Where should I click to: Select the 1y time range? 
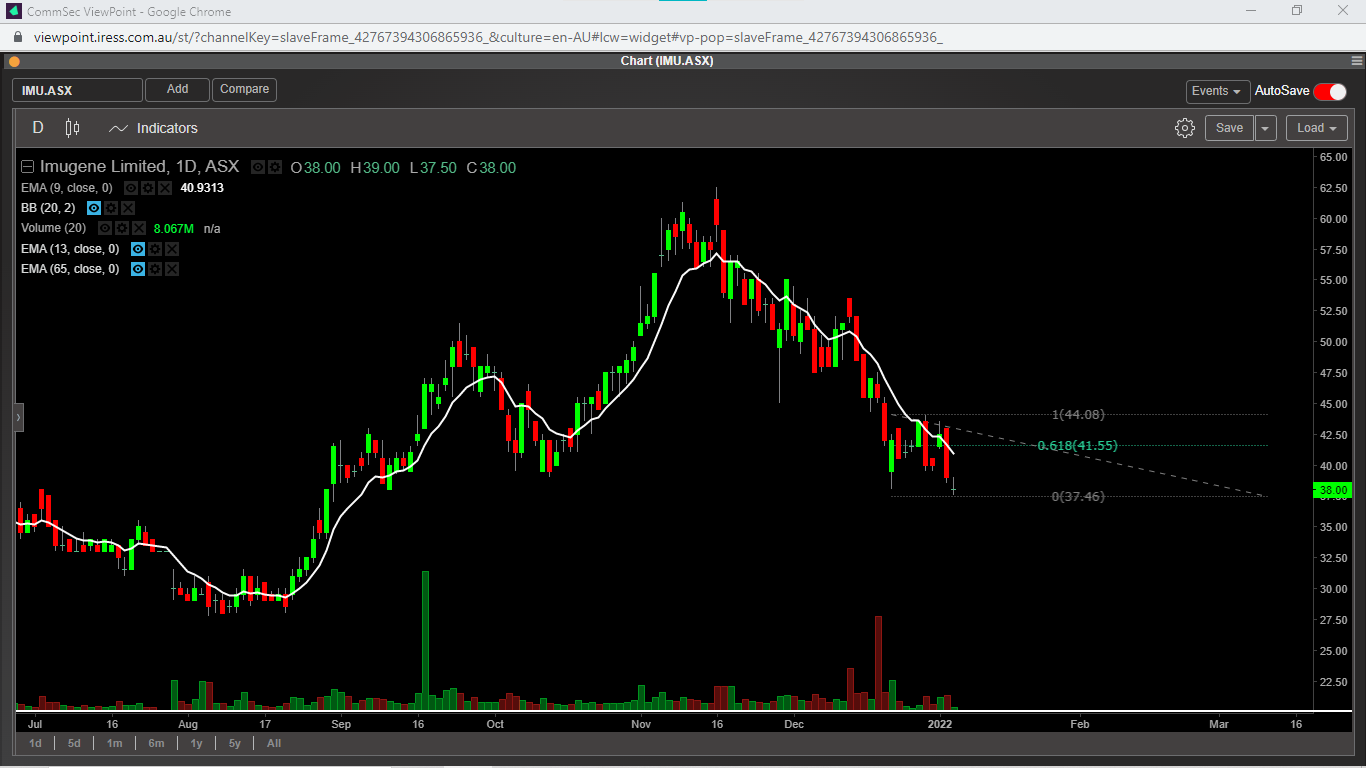click(x=196, y=743)
